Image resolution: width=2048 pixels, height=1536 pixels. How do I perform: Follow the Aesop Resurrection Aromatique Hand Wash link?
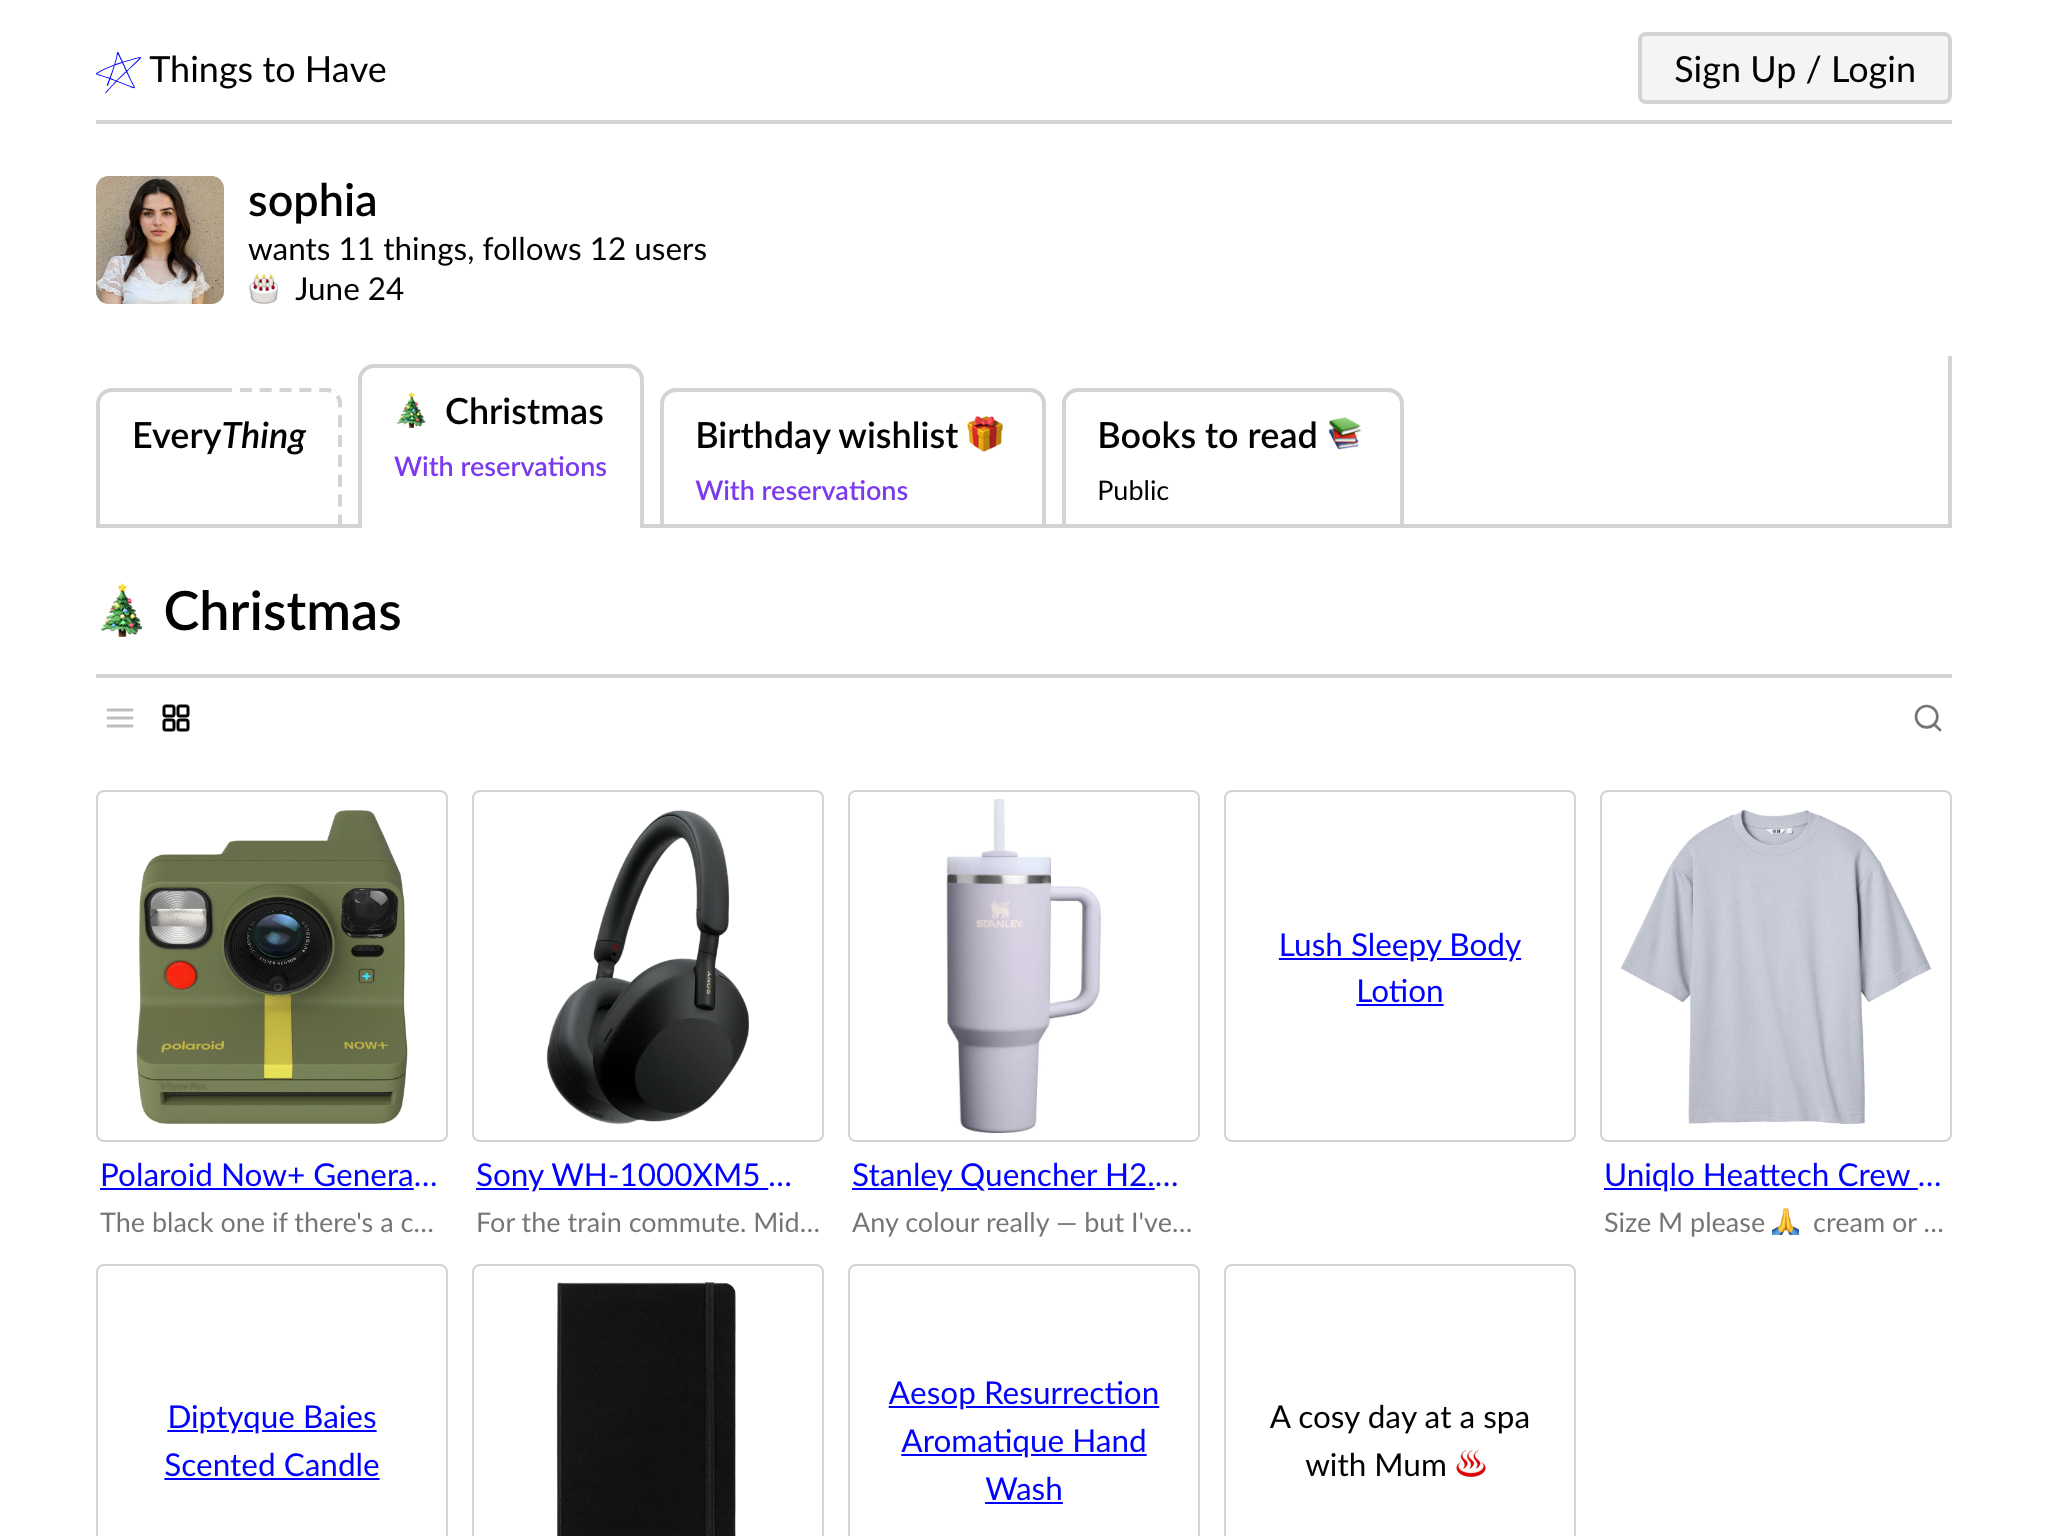(1024, 1441)
